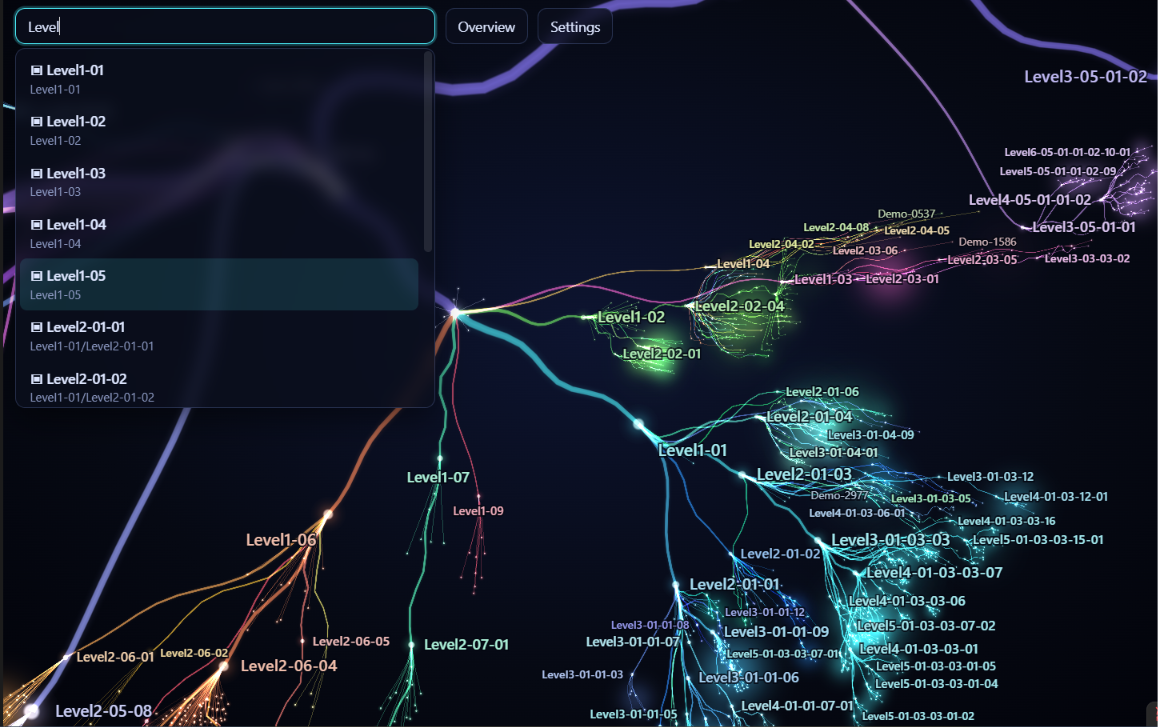
Task: Click the Level2-06-01 node label
Action: click(x=115, y=657)
